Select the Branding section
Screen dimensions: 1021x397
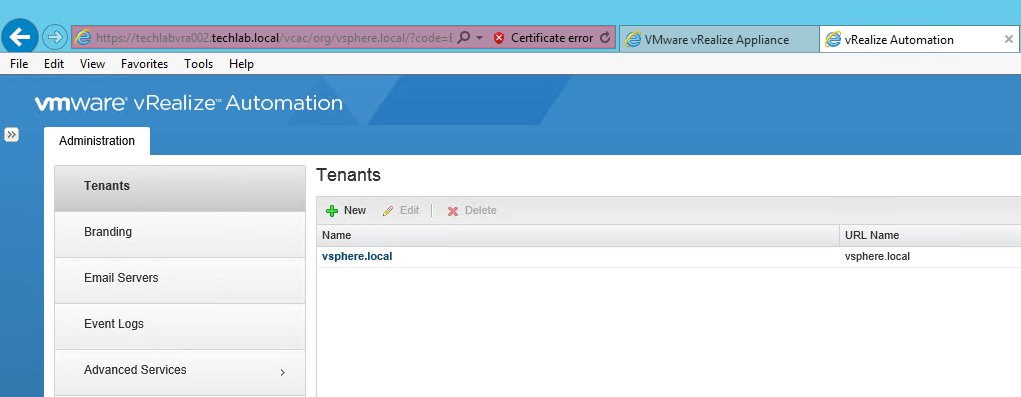[180, 232]
